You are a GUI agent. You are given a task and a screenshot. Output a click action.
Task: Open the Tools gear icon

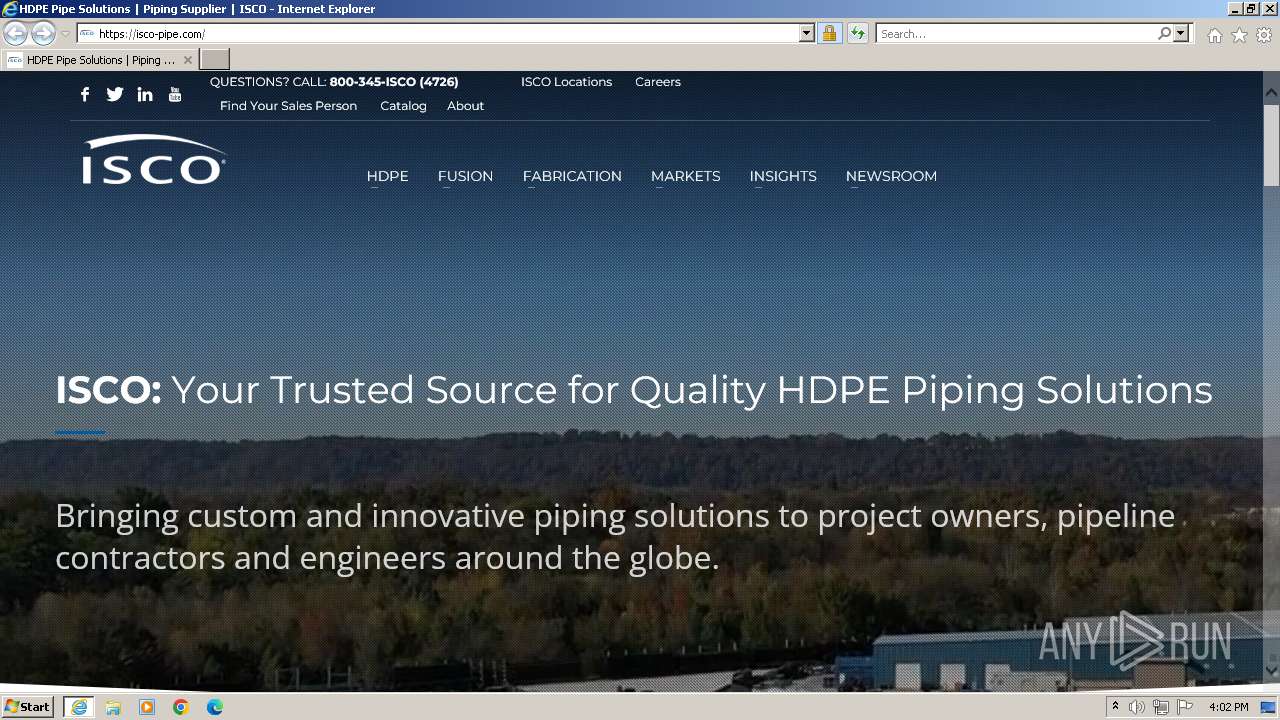tap(1264, 35)
